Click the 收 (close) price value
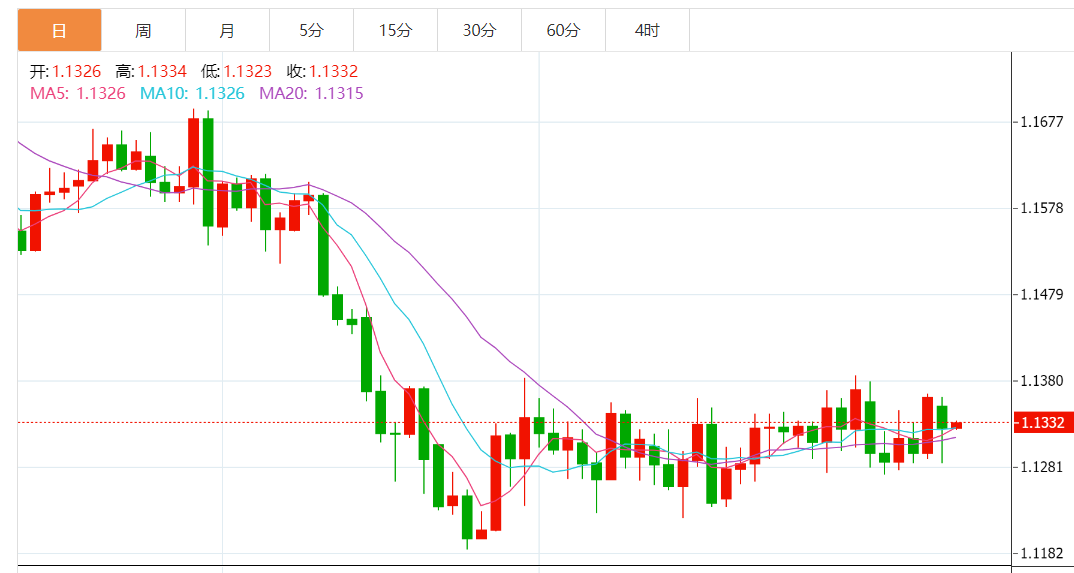Viewport: 1074px width, 573px height. [x=333, y=71]
